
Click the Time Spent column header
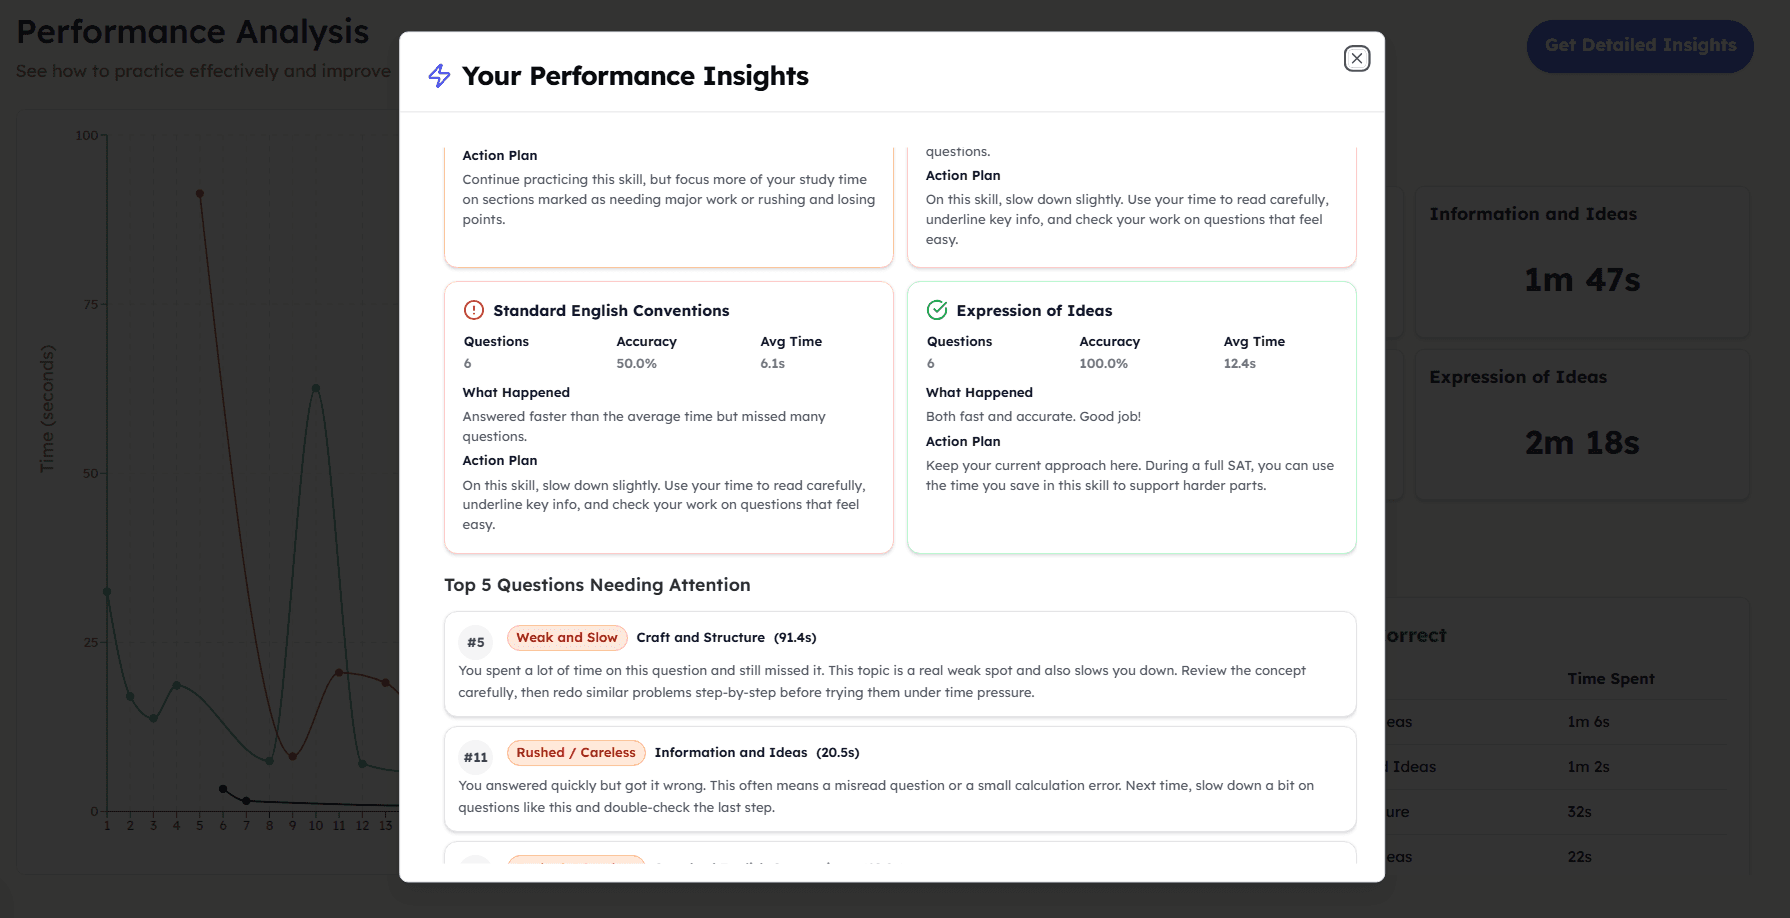point(1610,678)
